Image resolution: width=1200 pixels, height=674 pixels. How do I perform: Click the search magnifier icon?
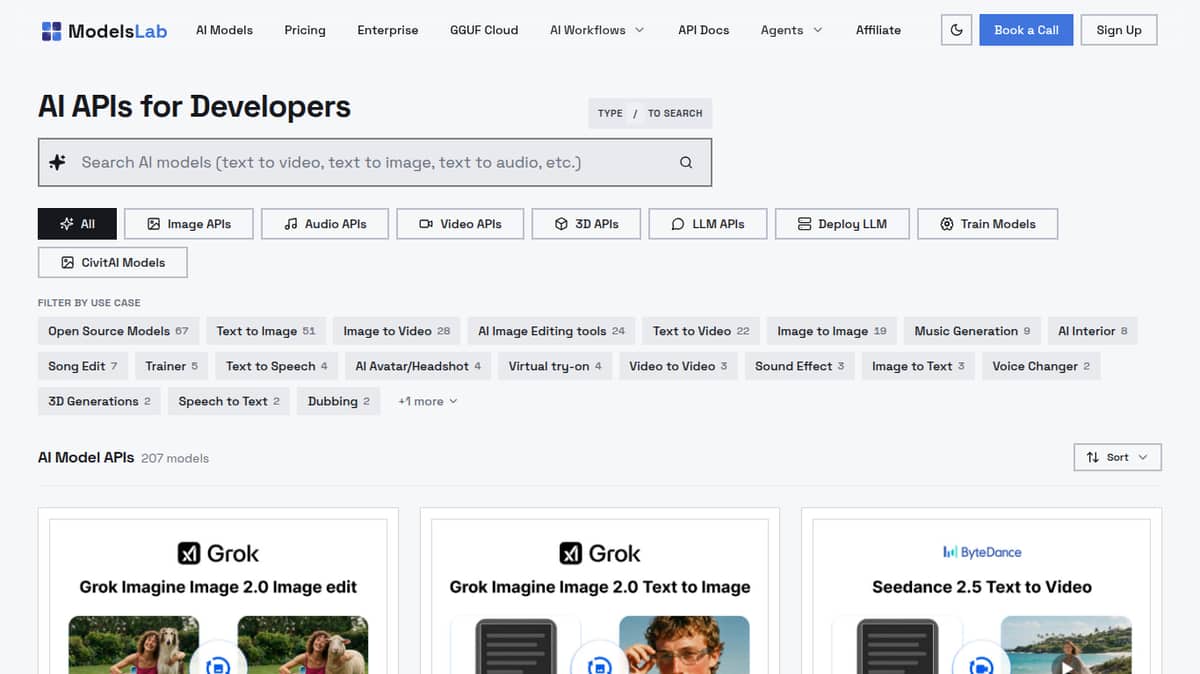686,162
